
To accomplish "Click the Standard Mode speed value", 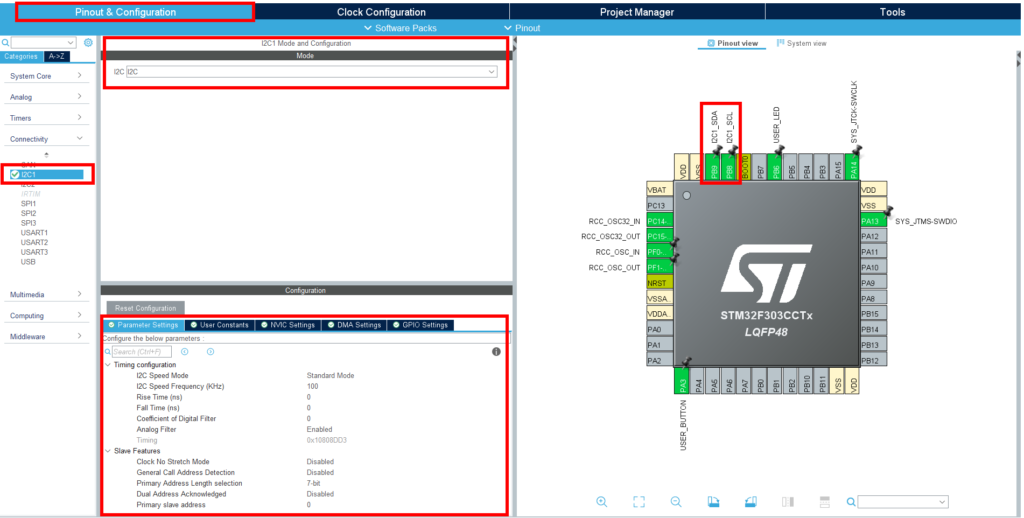I will (x=330, y=376).
